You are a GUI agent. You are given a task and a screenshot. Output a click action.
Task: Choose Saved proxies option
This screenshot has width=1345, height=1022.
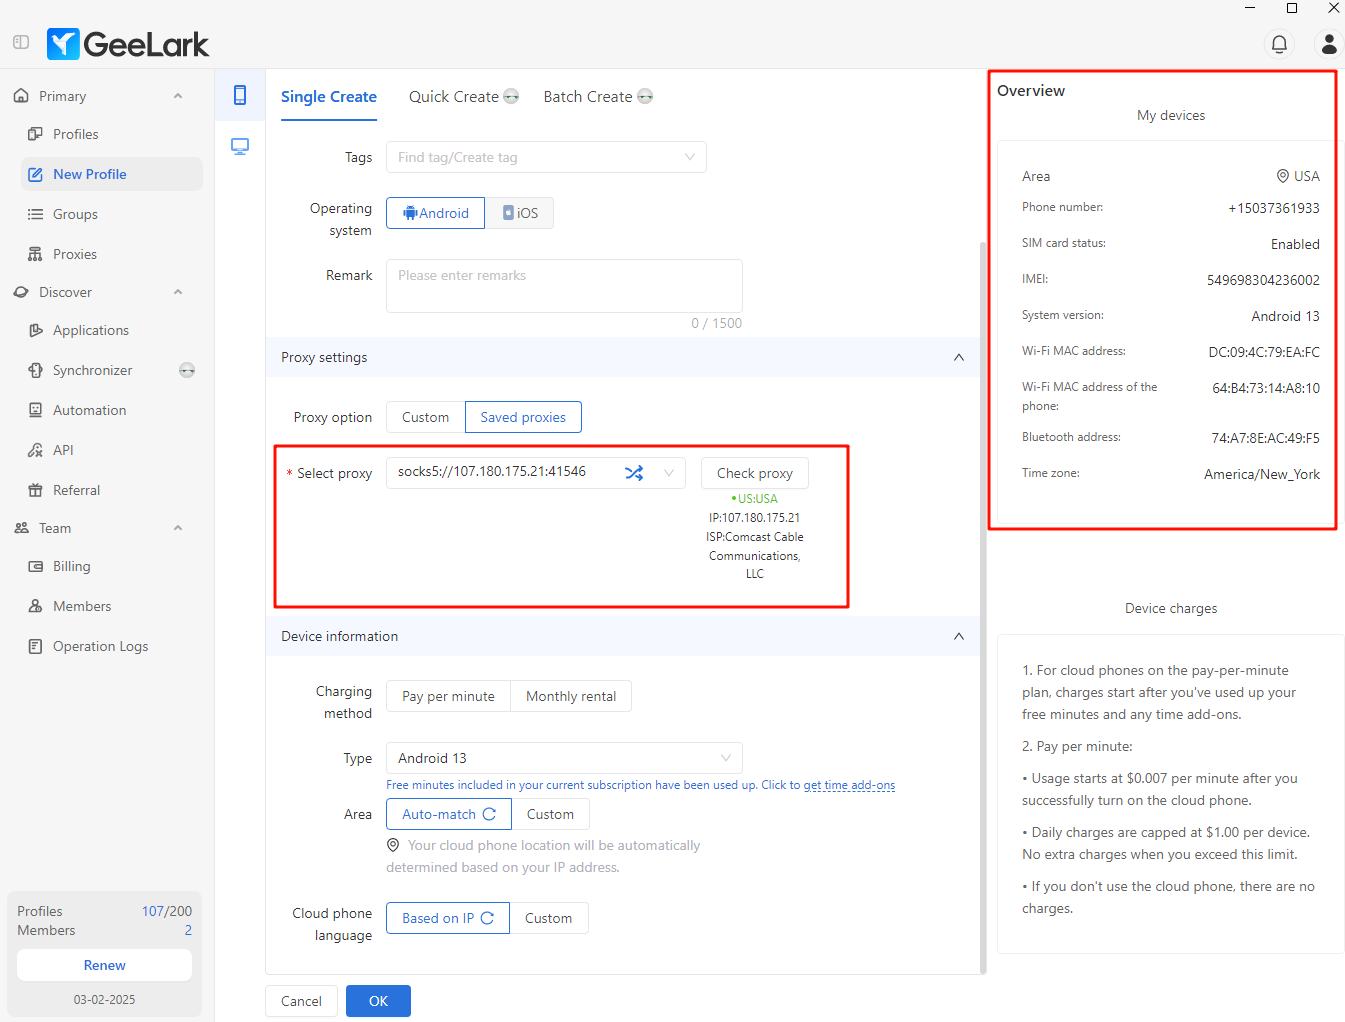[x=523, y=417]
